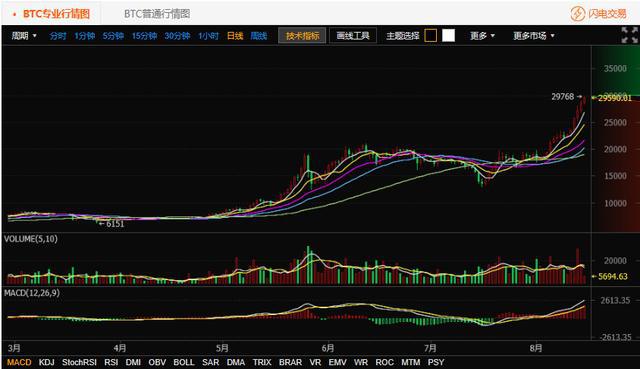This screenshot has height=369, width=640.
Task: Open the 周期 period dropdown
Action: click(24, 36)
